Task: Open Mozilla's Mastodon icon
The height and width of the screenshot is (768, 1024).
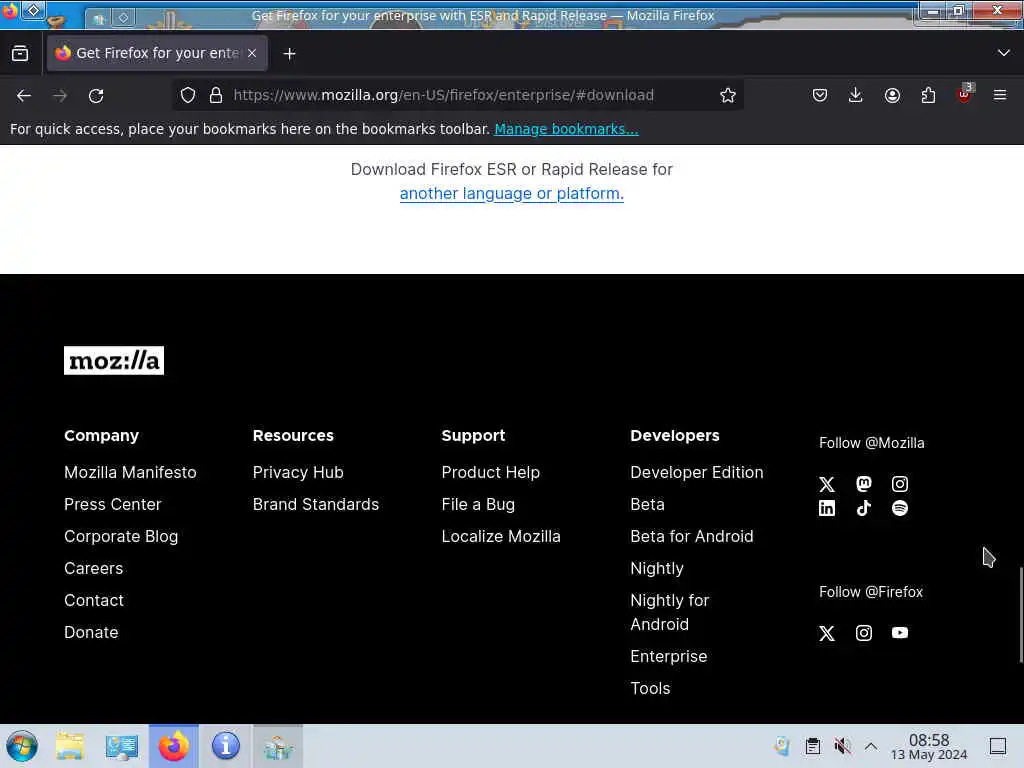Action: (x=863, y=484)
